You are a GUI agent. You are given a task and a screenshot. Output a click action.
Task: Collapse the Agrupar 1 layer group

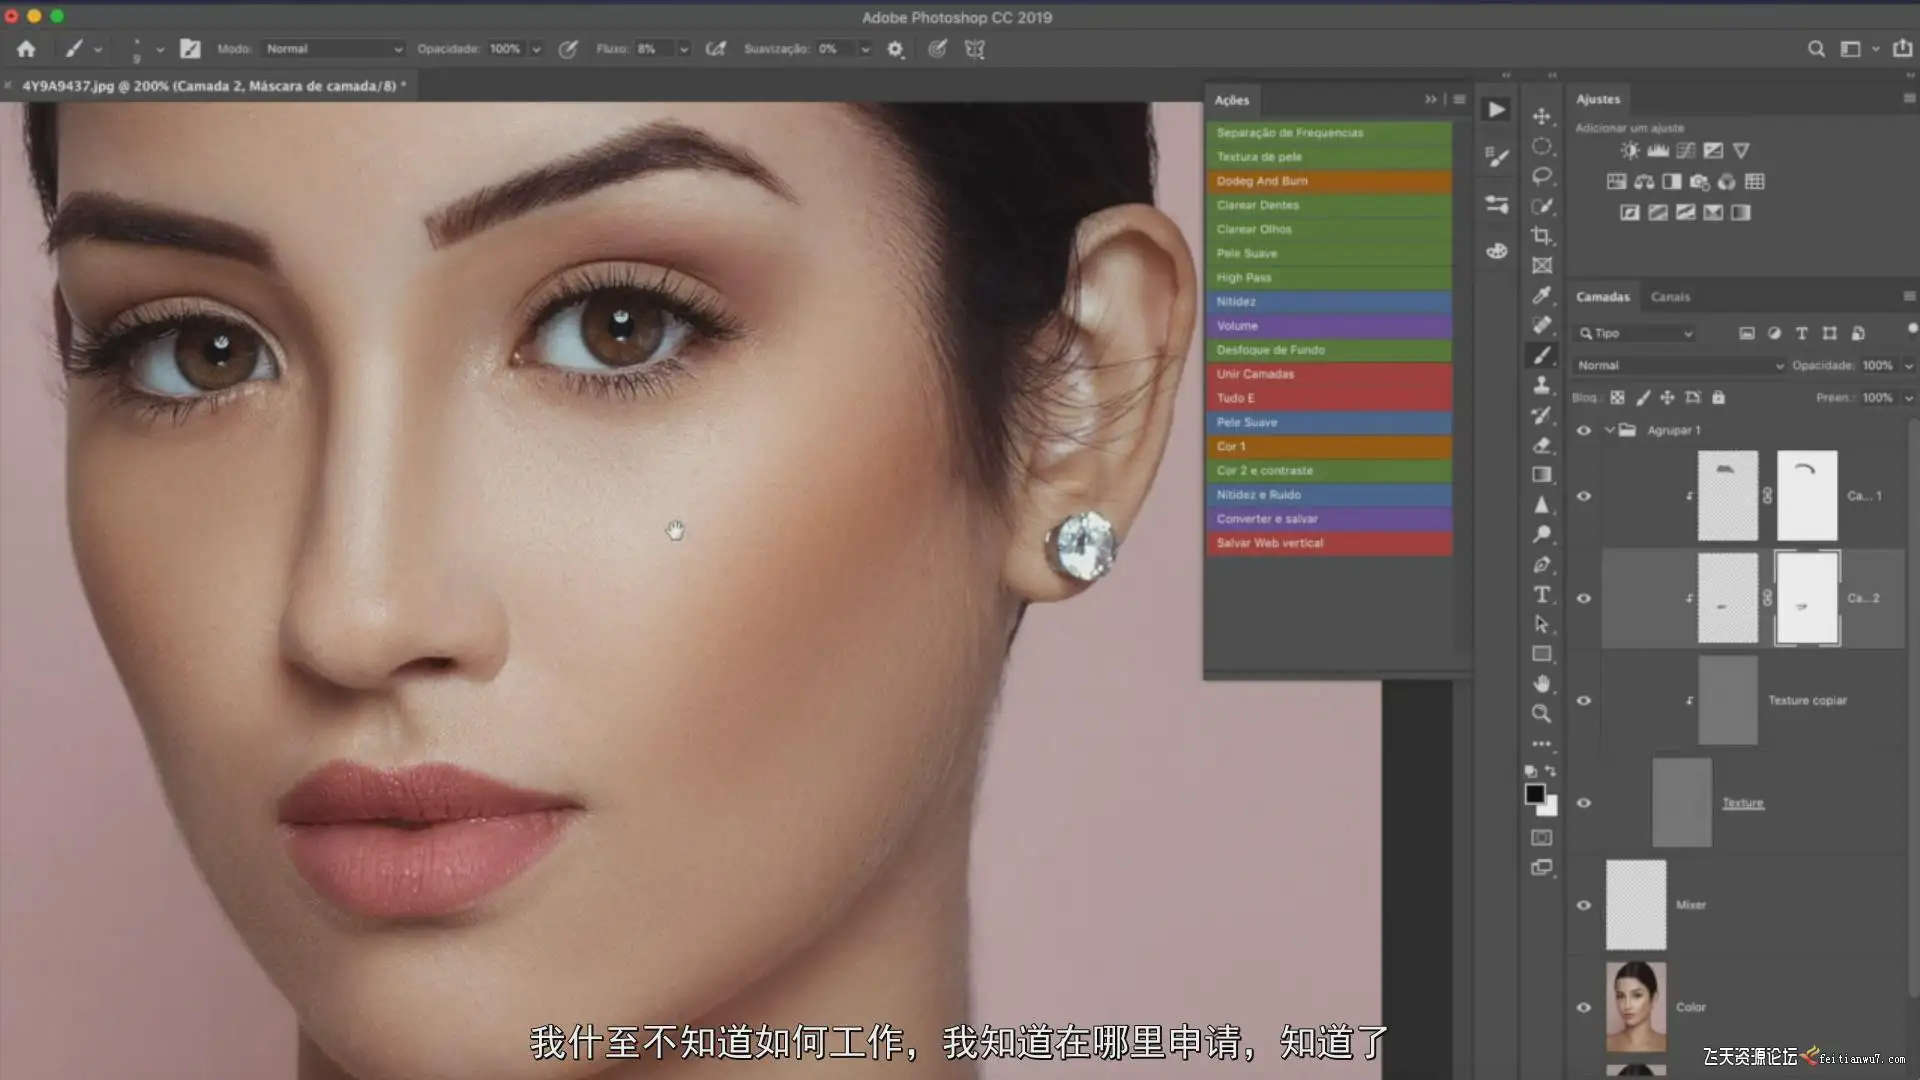tap(1609, 430)
